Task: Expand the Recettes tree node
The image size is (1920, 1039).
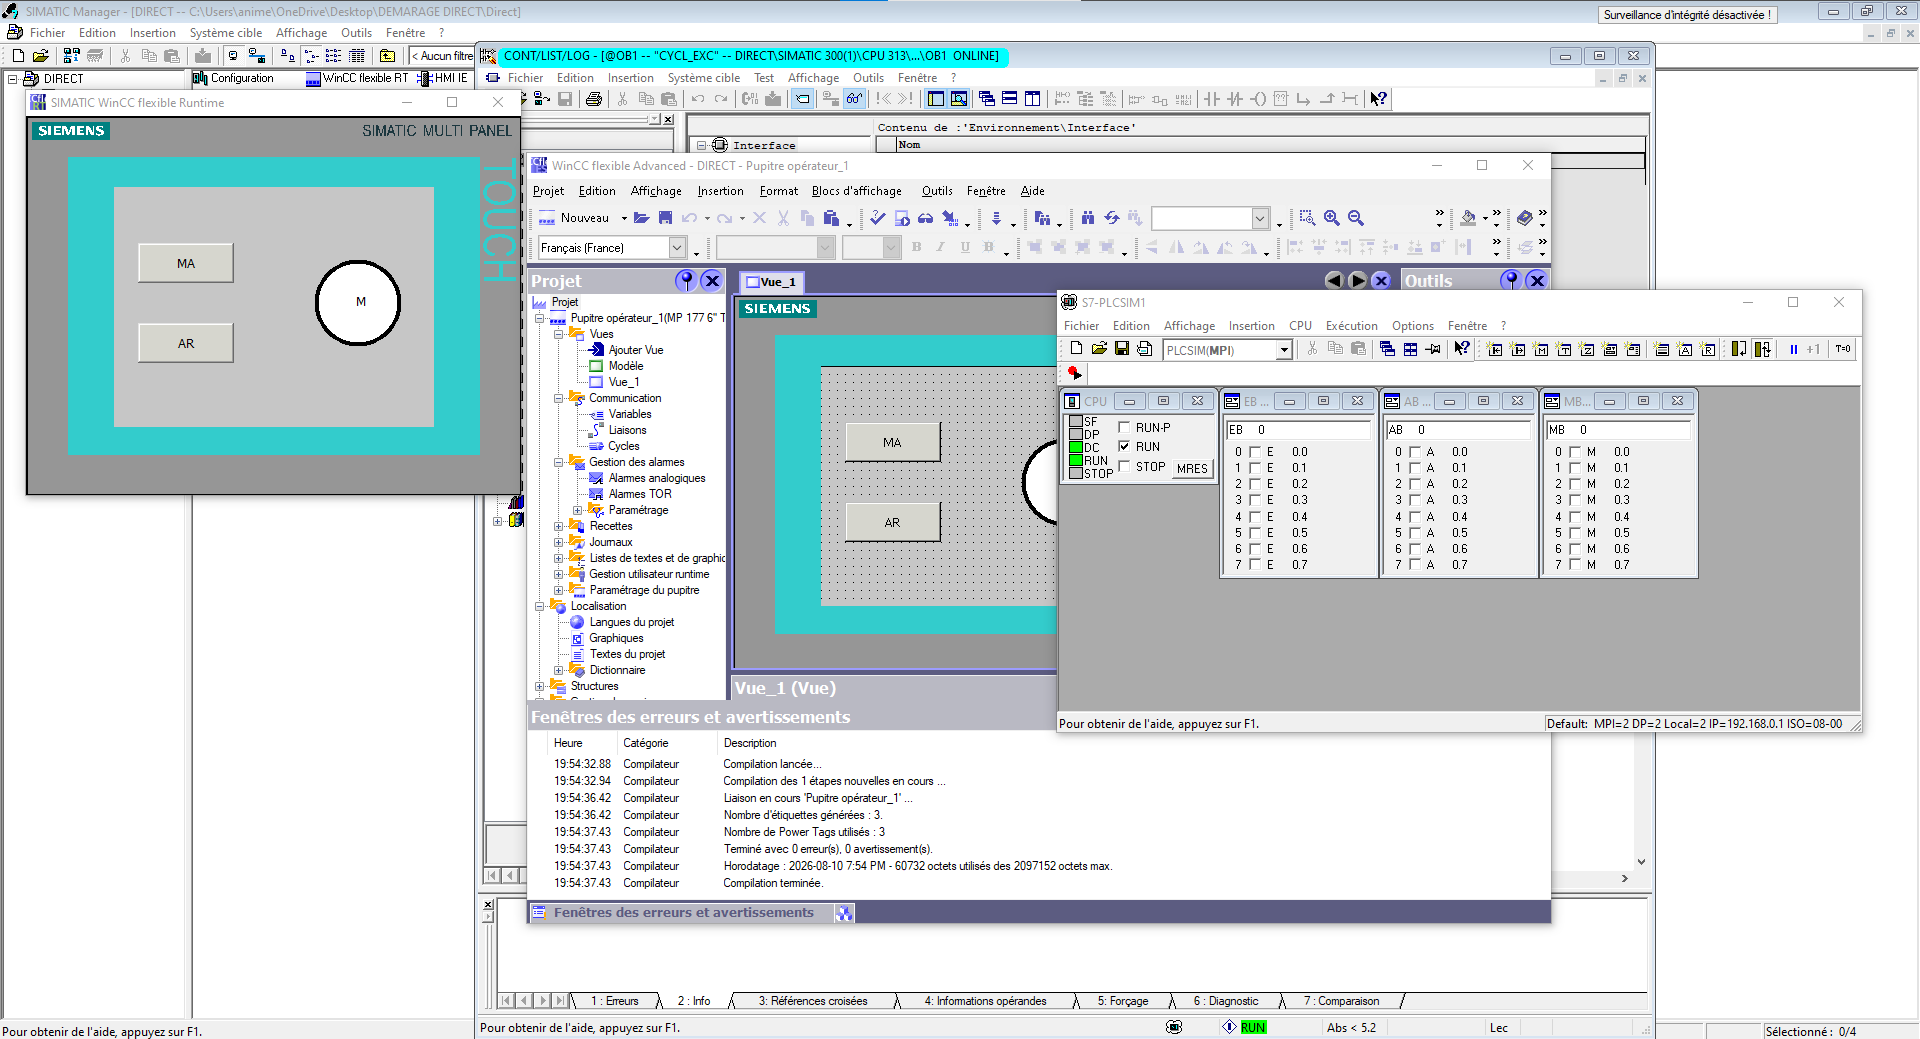Action: pos(559,526)
